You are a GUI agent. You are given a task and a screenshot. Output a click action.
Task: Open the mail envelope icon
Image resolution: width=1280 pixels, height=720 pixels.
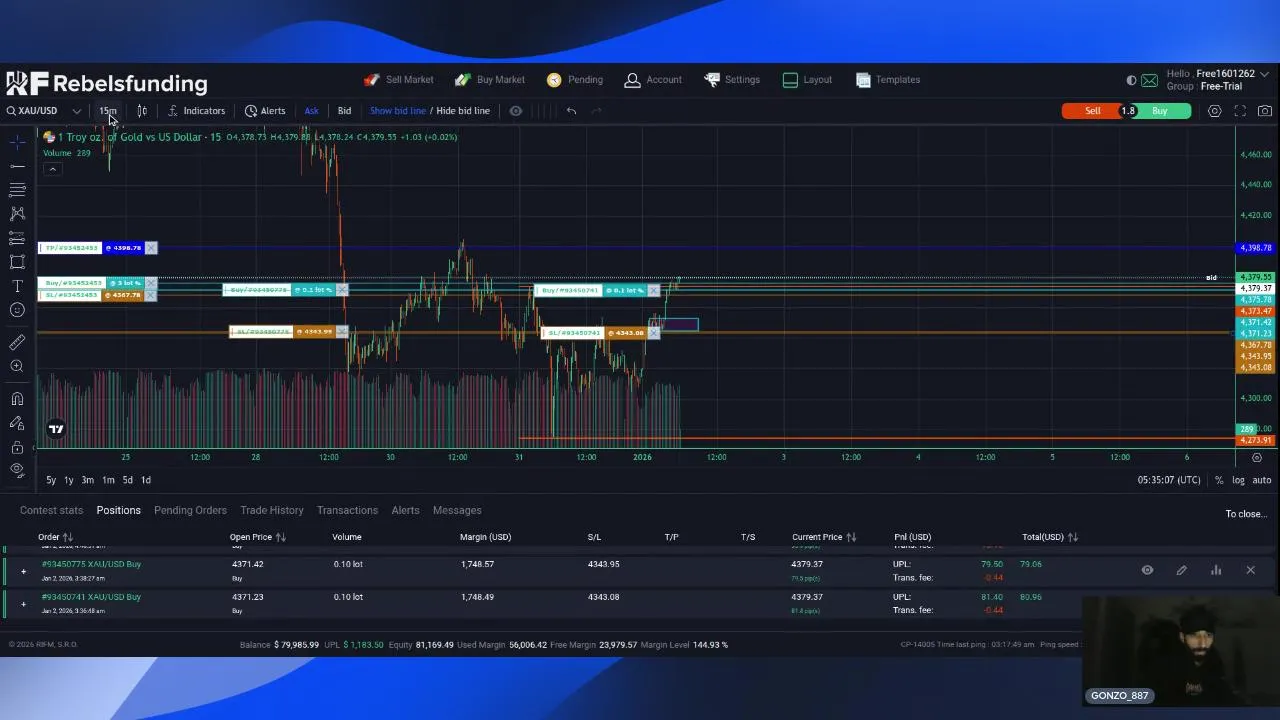tap(1149, 80)
